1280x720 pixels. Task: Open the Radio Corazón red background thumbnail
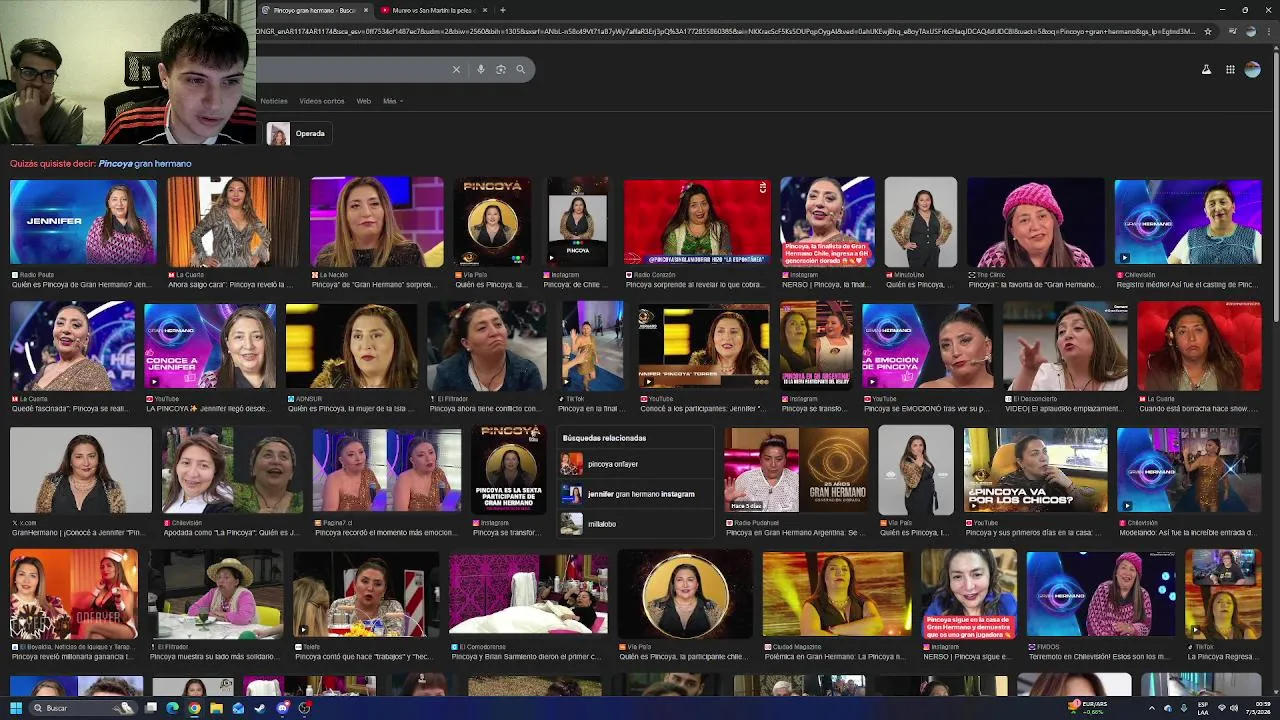(x=698, y=222)
